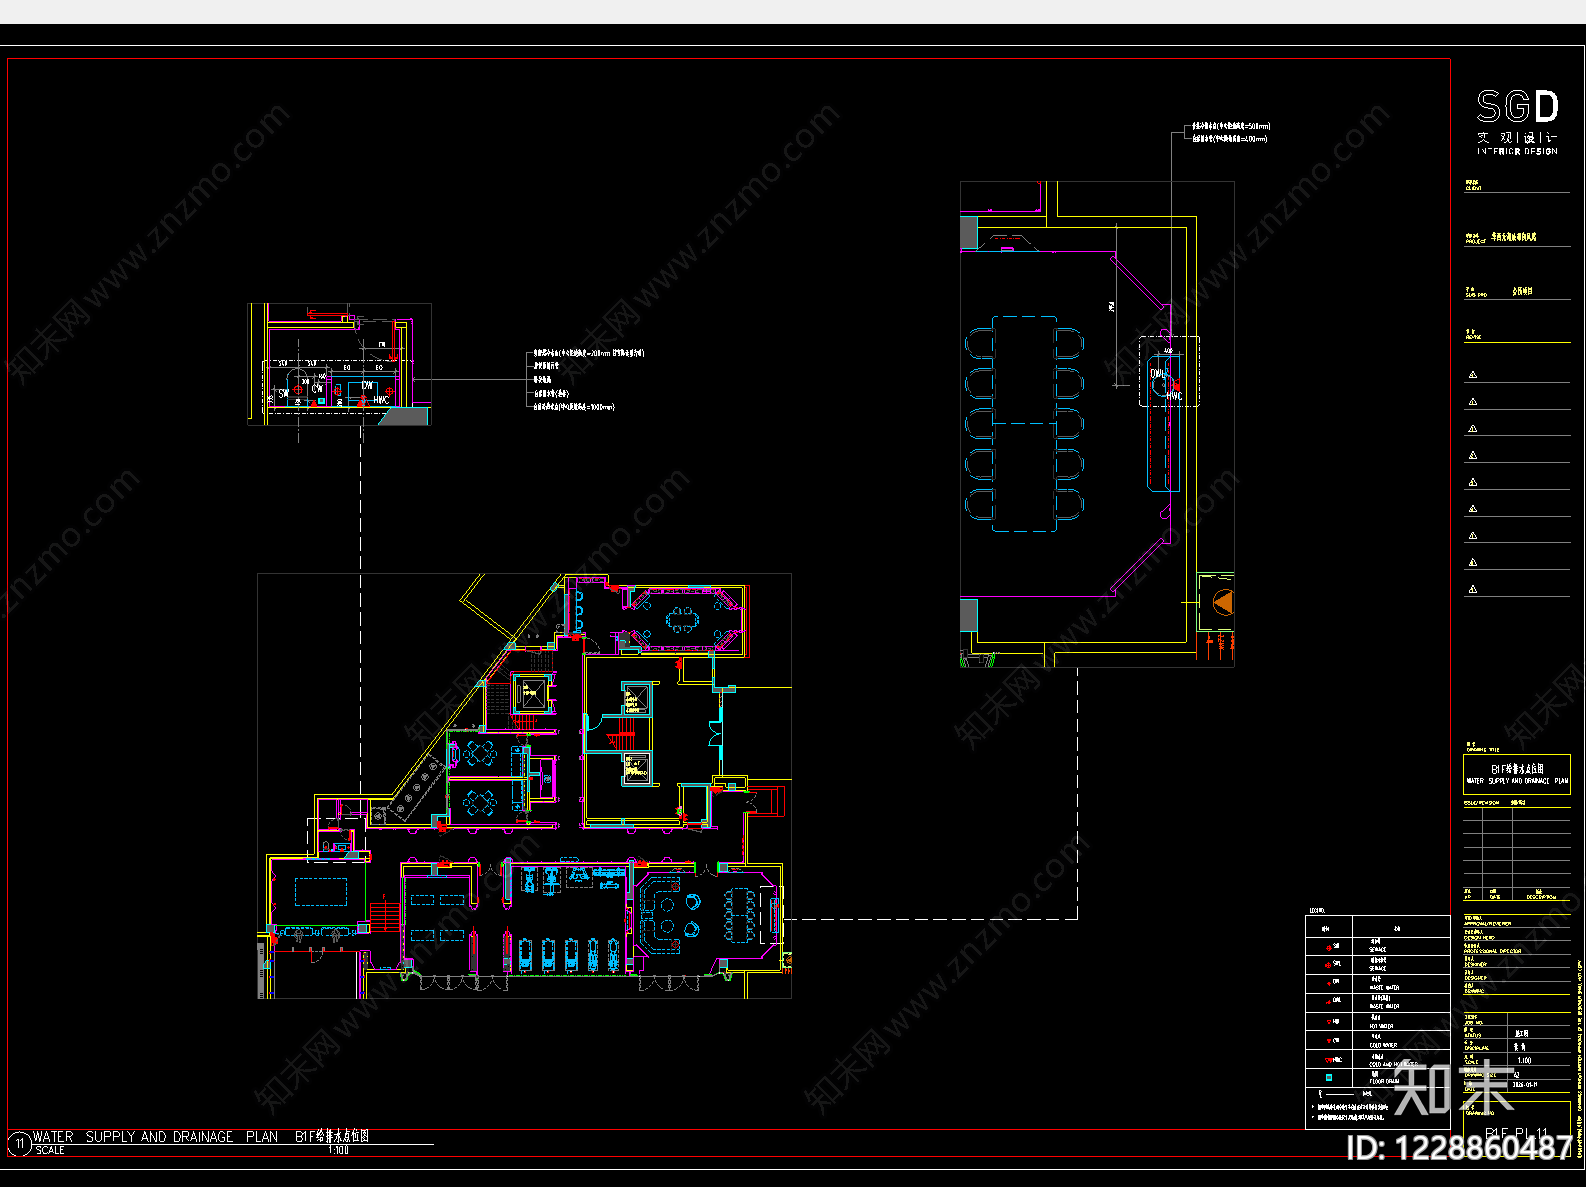1586x1187 pixels.
Task: Click the "HOT WATER" legend label
Action: (x=1382, y=1026)
